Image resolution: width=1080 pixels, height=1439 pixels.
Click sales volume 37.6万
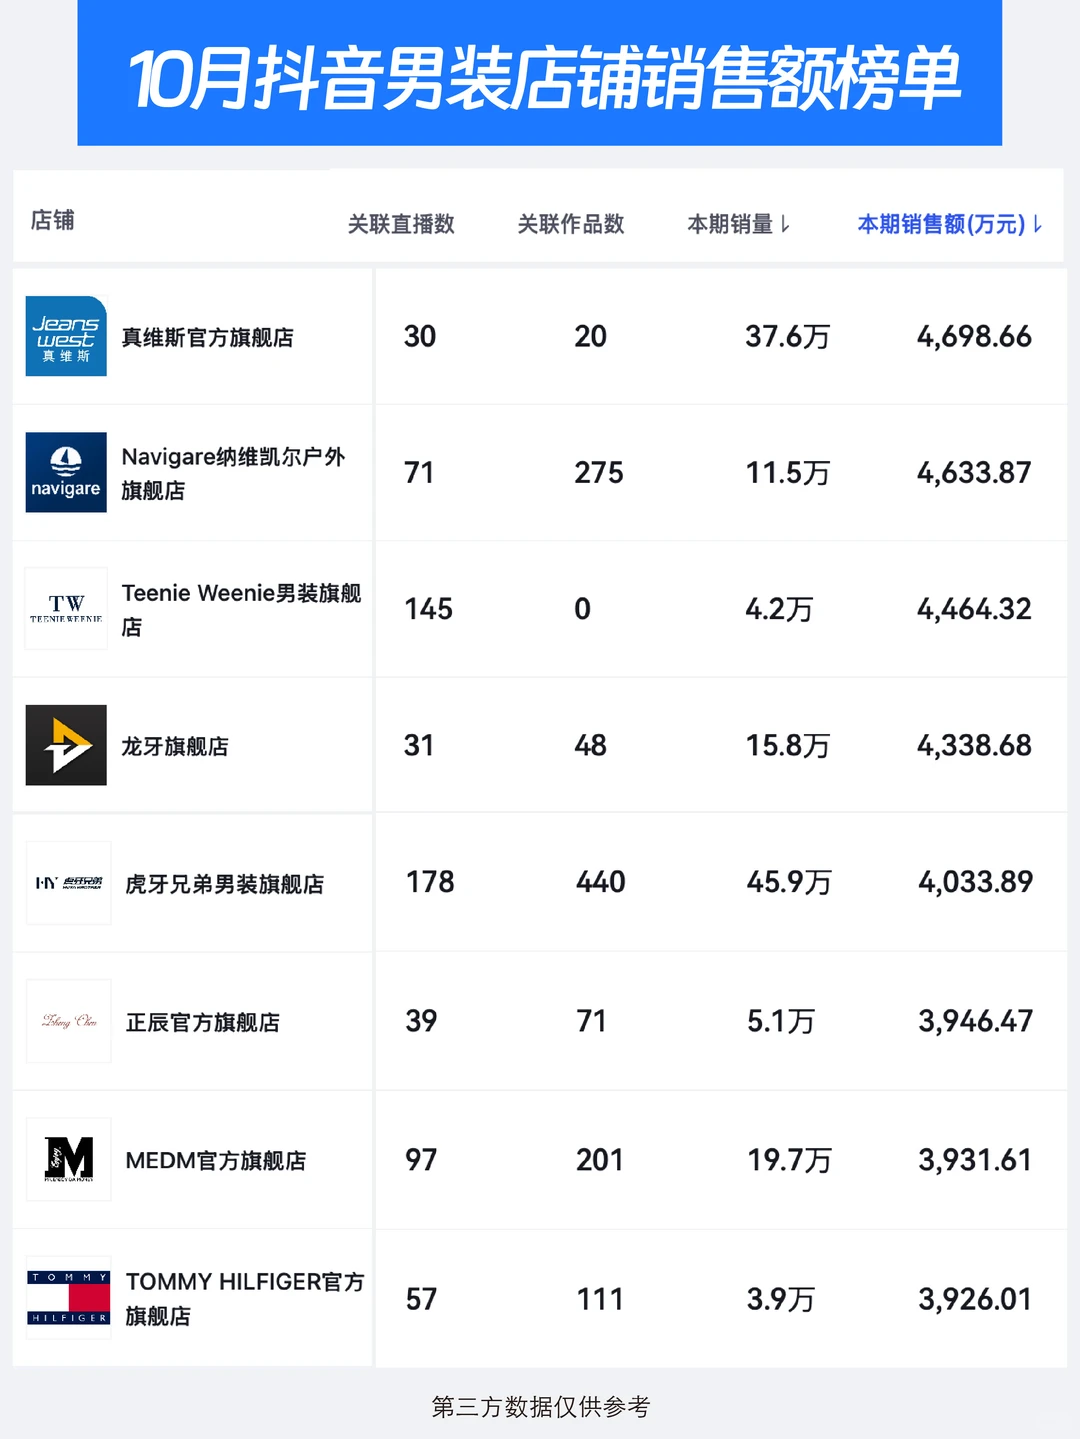tap(788, 337)
